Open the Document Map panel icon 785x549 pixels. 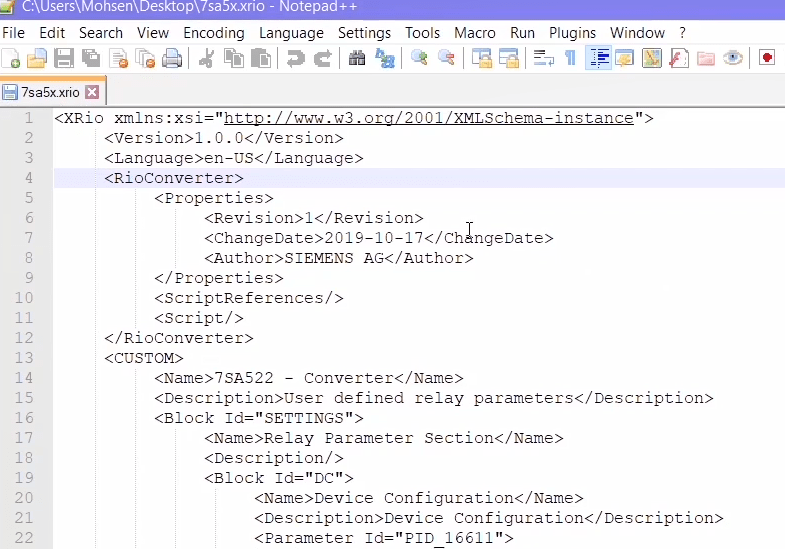pos(652,59)
